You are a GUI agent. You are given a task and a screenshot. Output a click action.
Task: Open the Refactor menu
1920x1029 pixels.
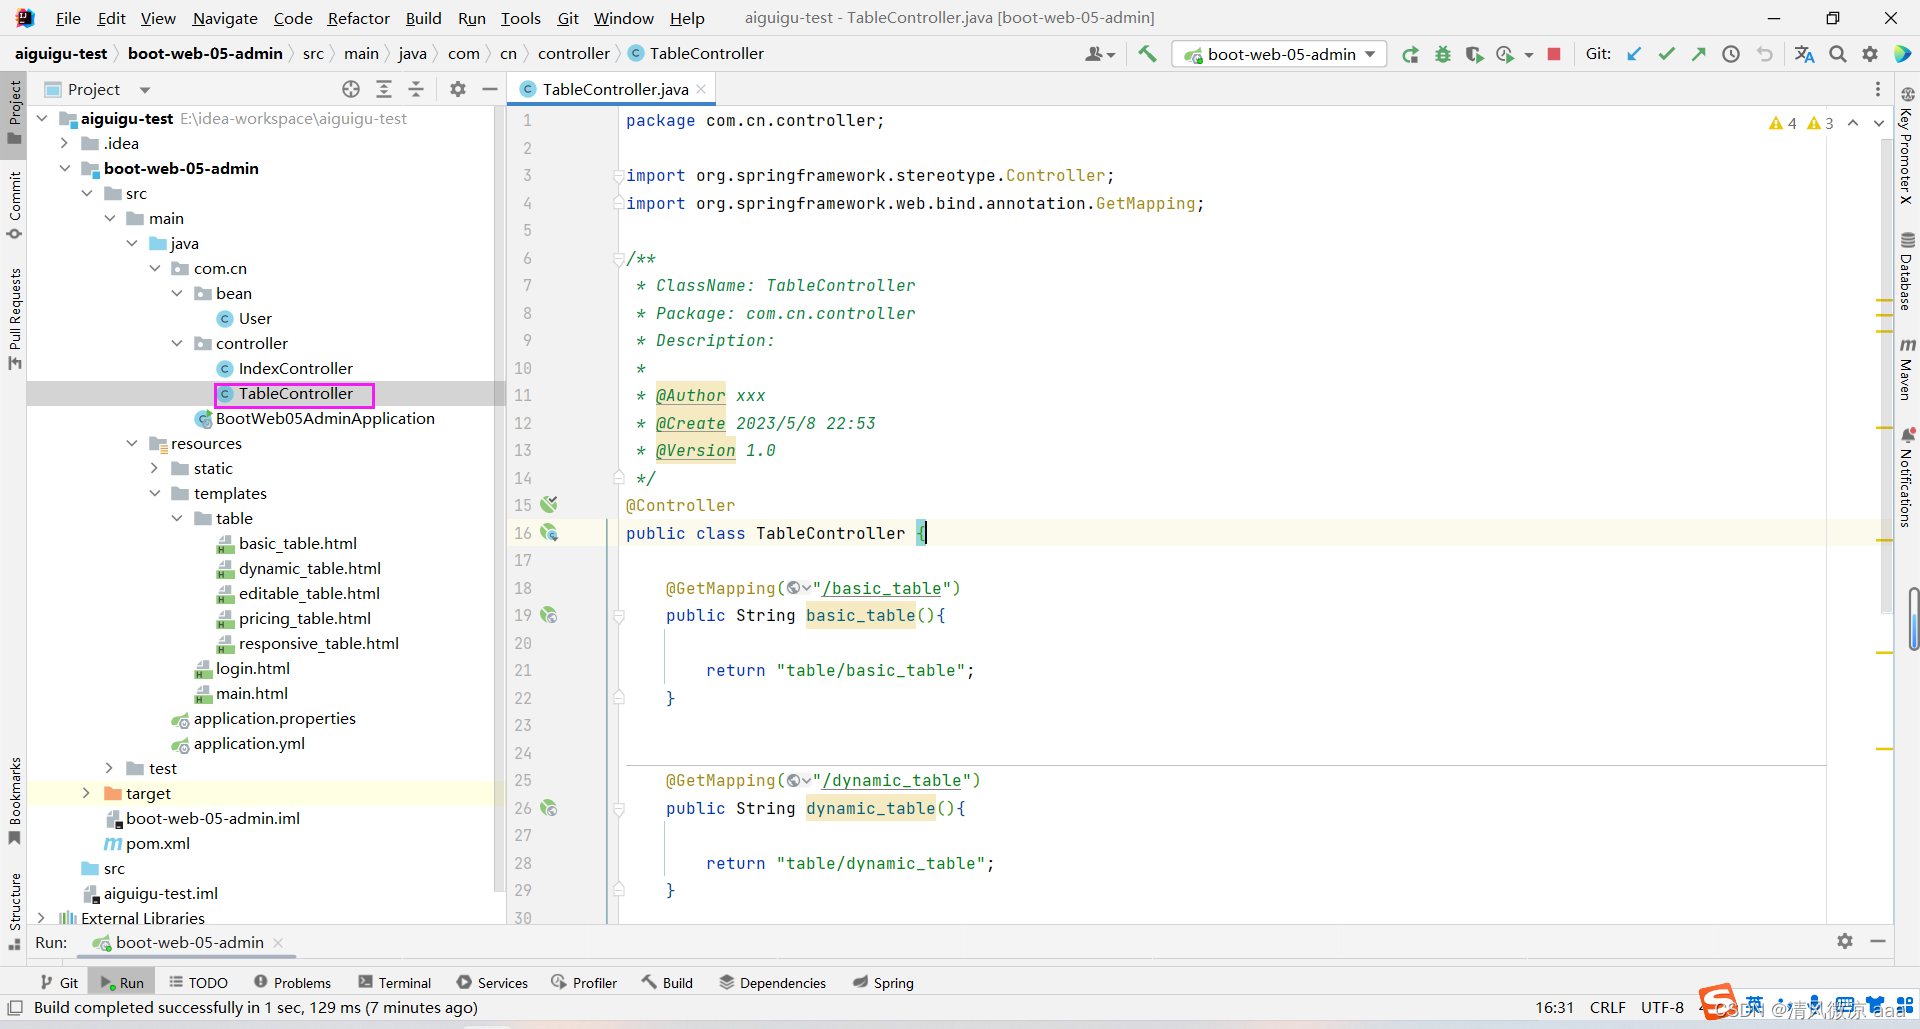coord(358,18)
